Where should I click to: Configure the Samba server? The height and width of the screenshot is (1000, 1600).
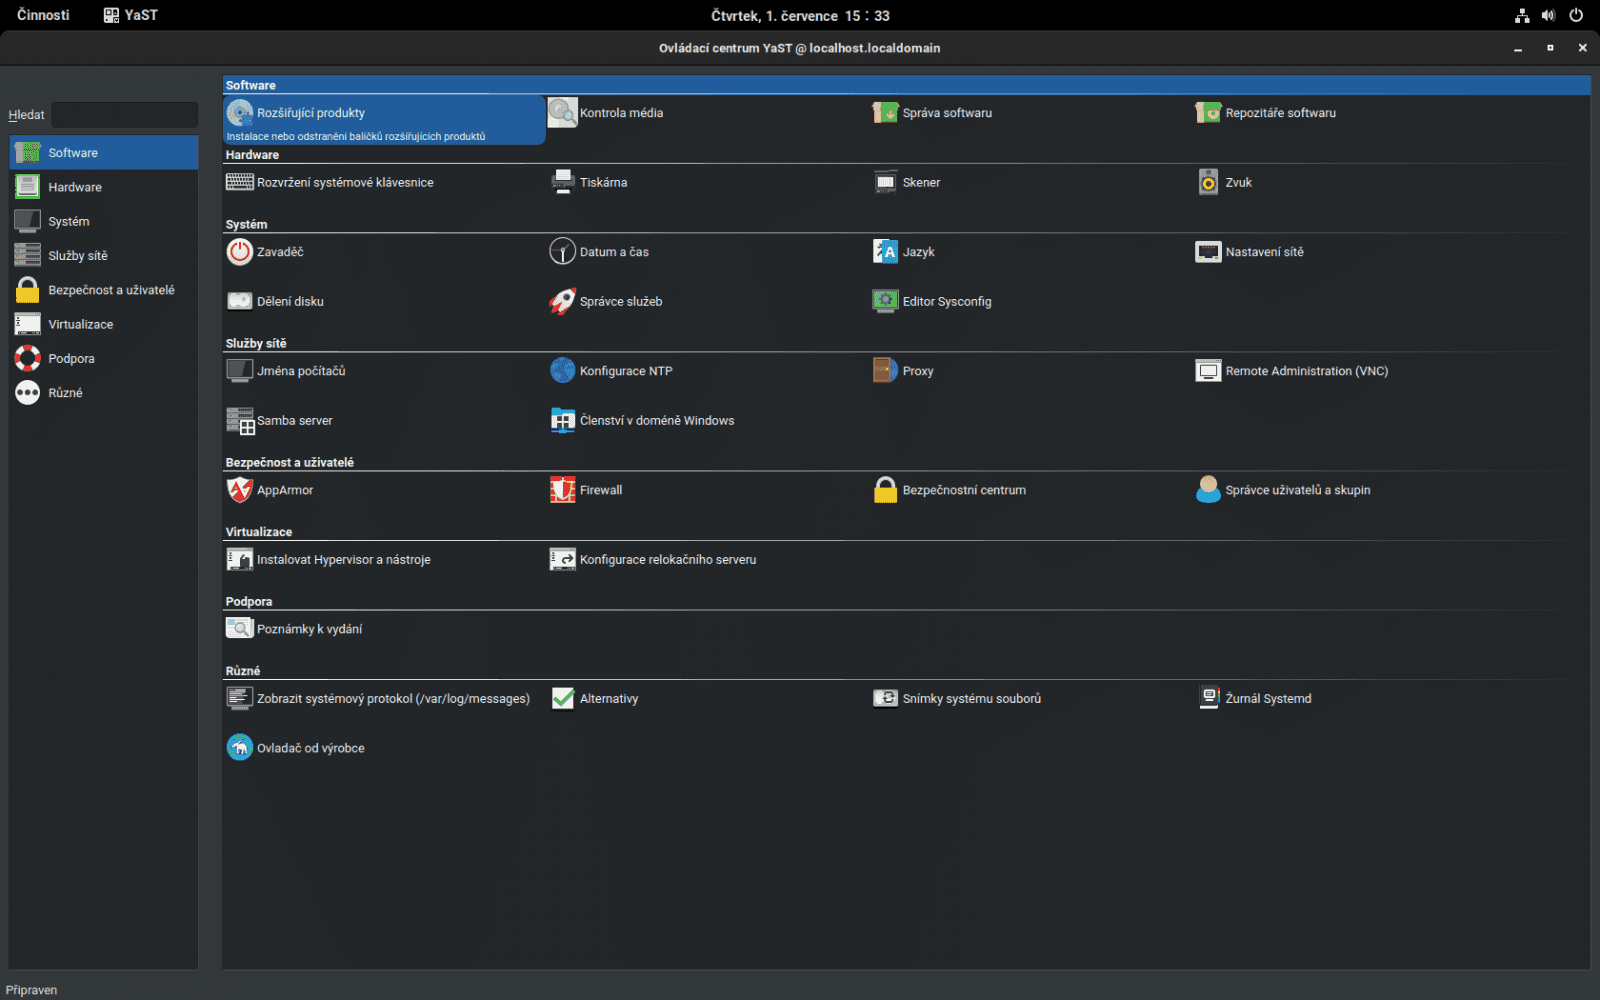[294, 420]
